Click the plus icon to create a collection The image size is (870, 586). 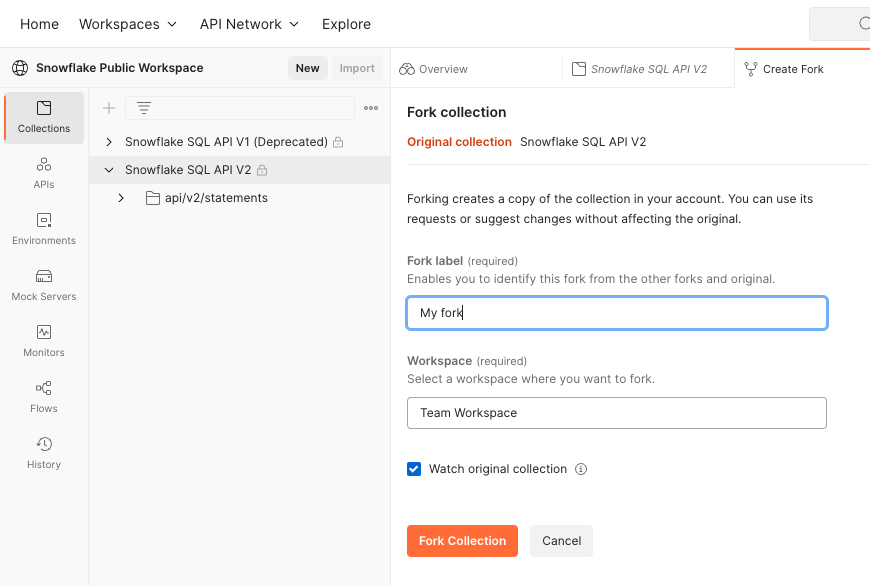click(109, 108)
